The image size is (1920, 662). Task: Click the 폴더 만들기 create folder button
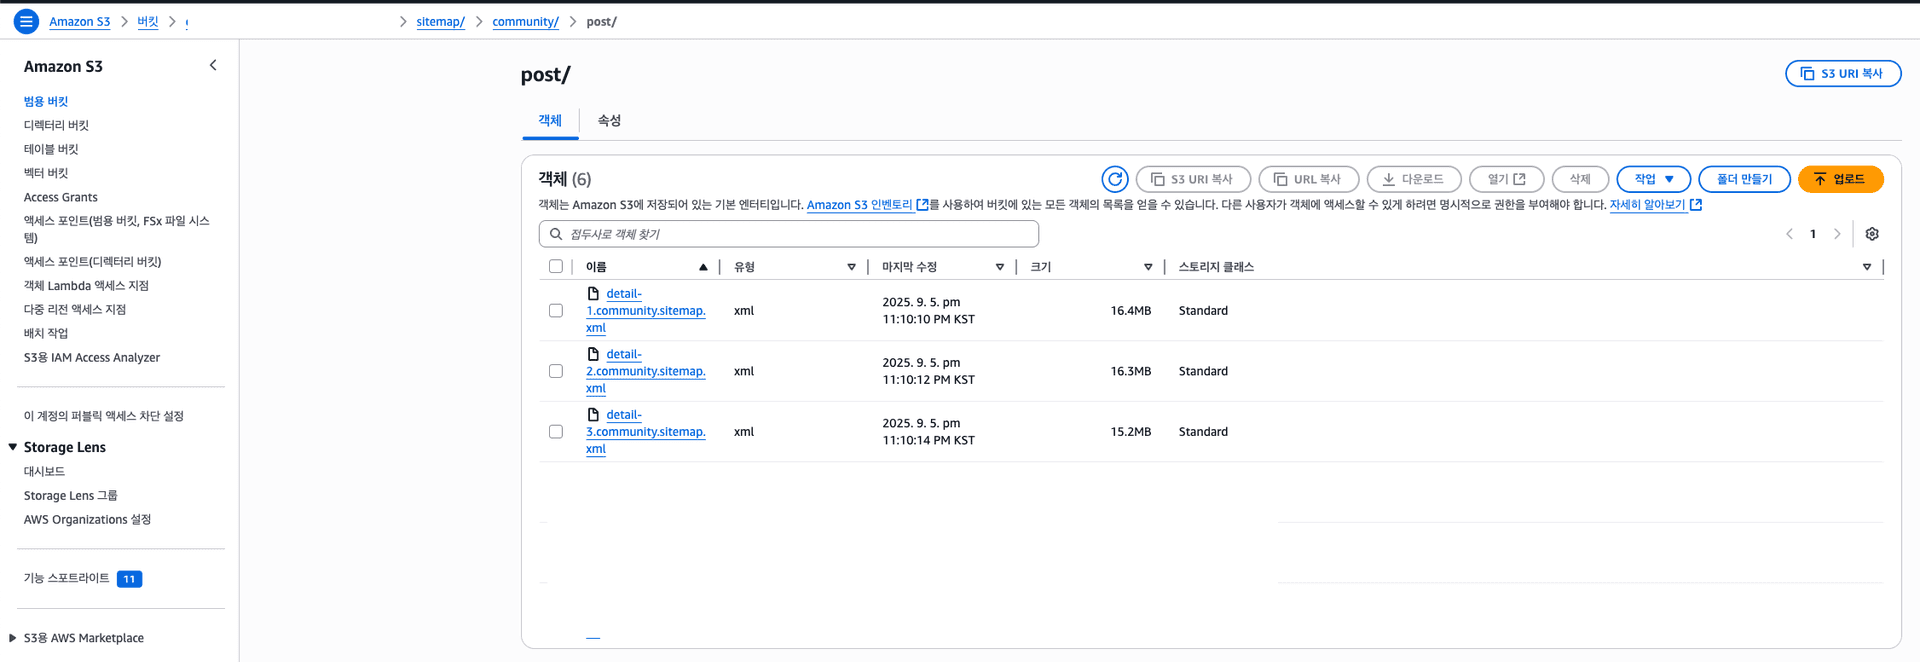(x=1743, y=179)
